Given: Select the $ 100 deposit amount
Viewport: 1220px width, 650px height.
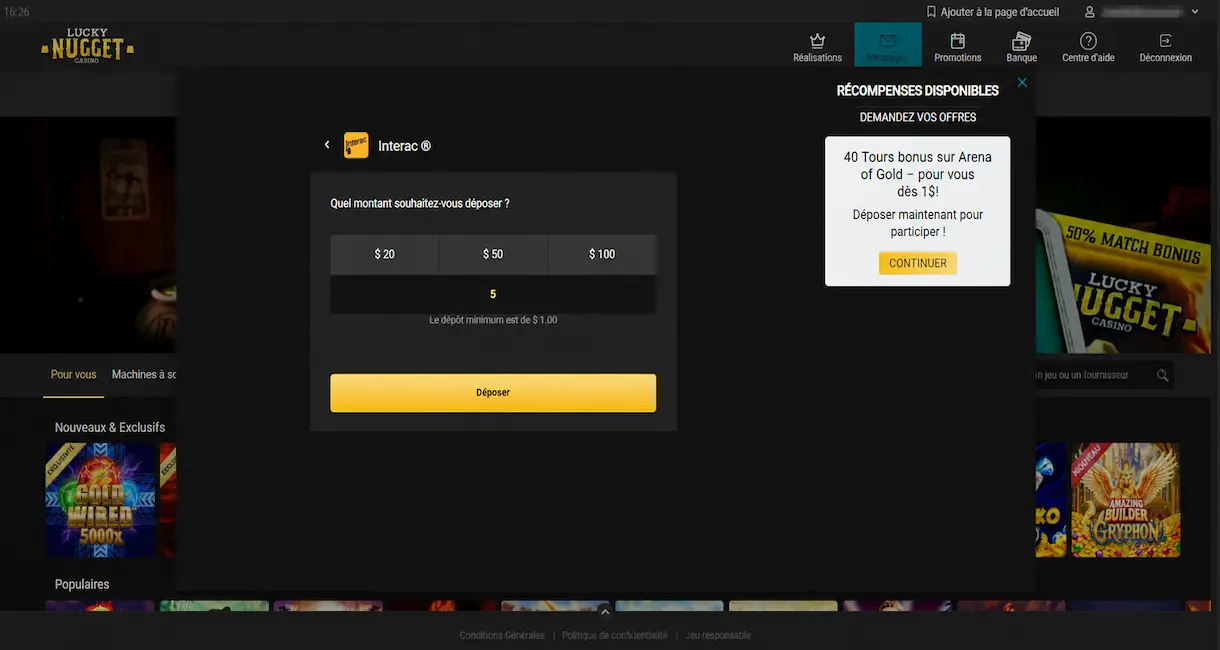Looking at the screenshot, I should [602, 254].
